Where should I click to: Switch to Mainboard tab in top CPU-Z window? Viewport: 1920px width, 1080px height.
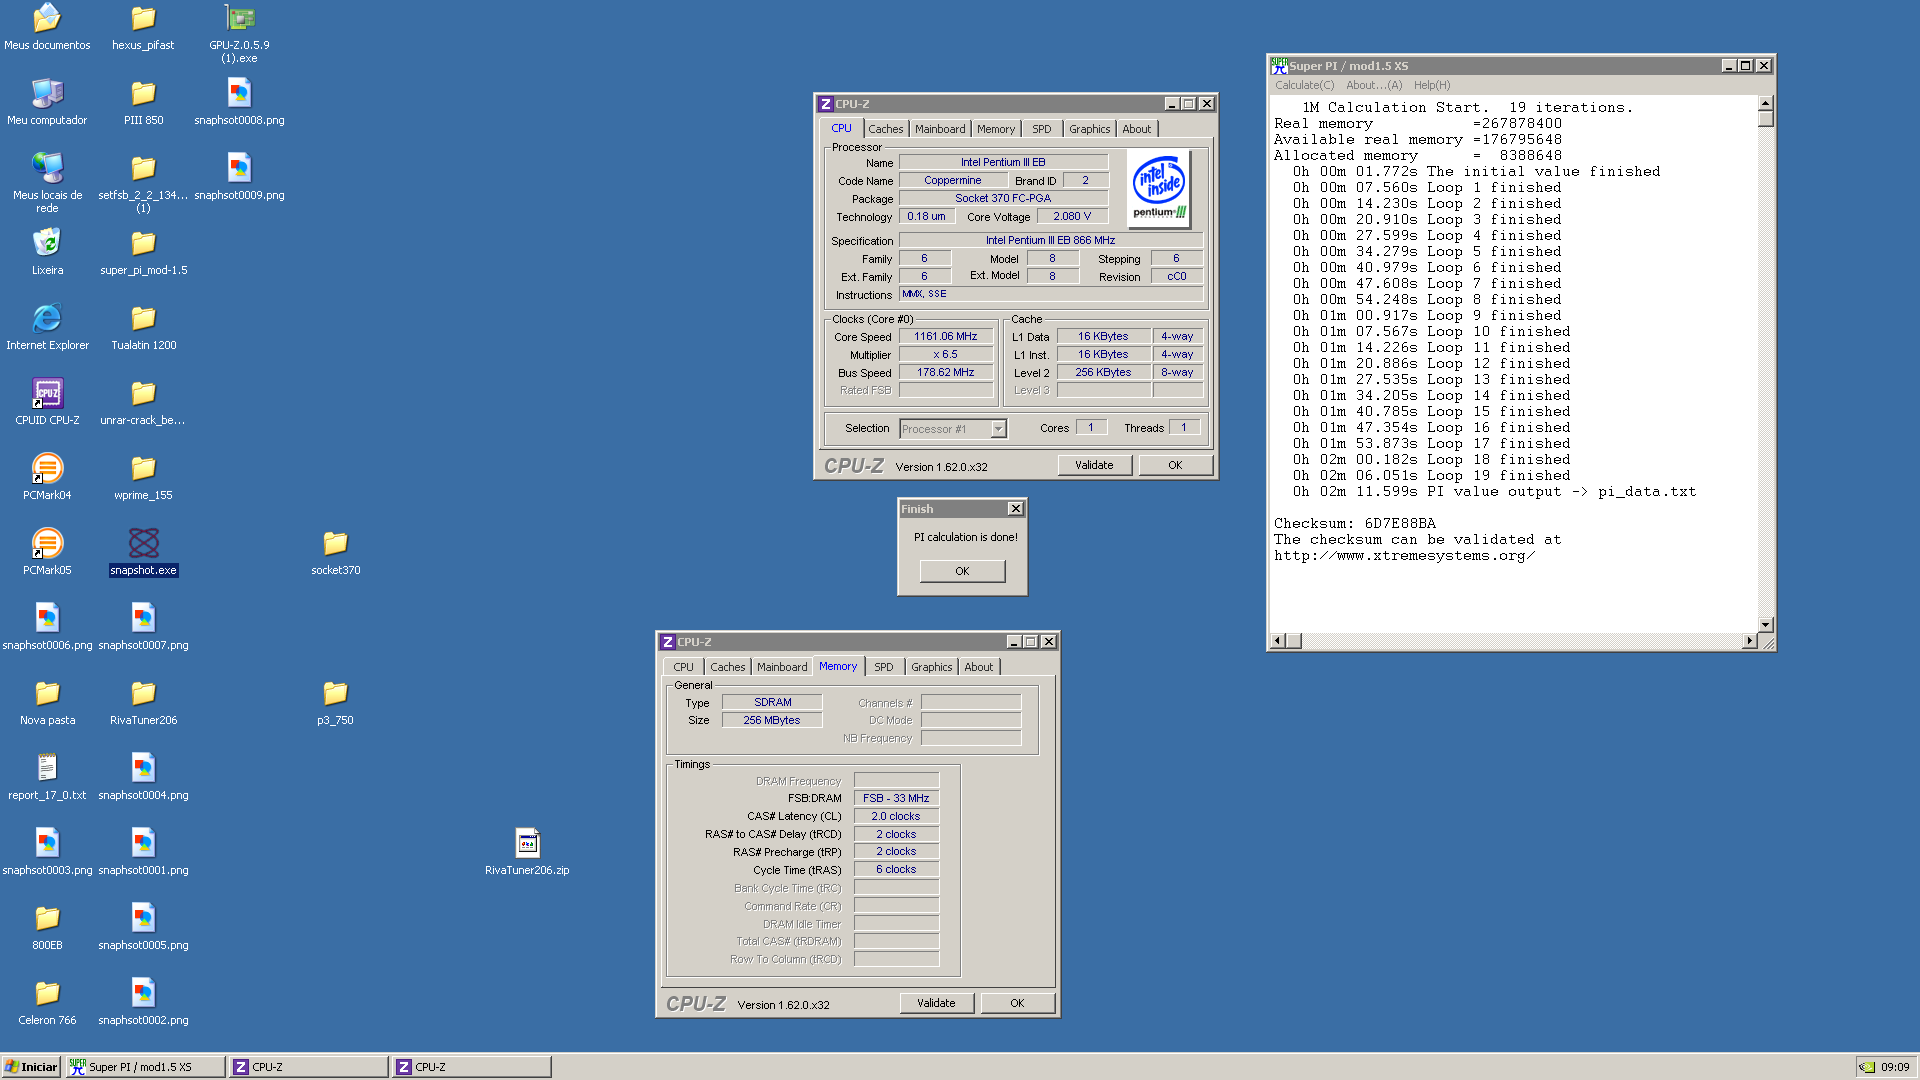(940, 129)
